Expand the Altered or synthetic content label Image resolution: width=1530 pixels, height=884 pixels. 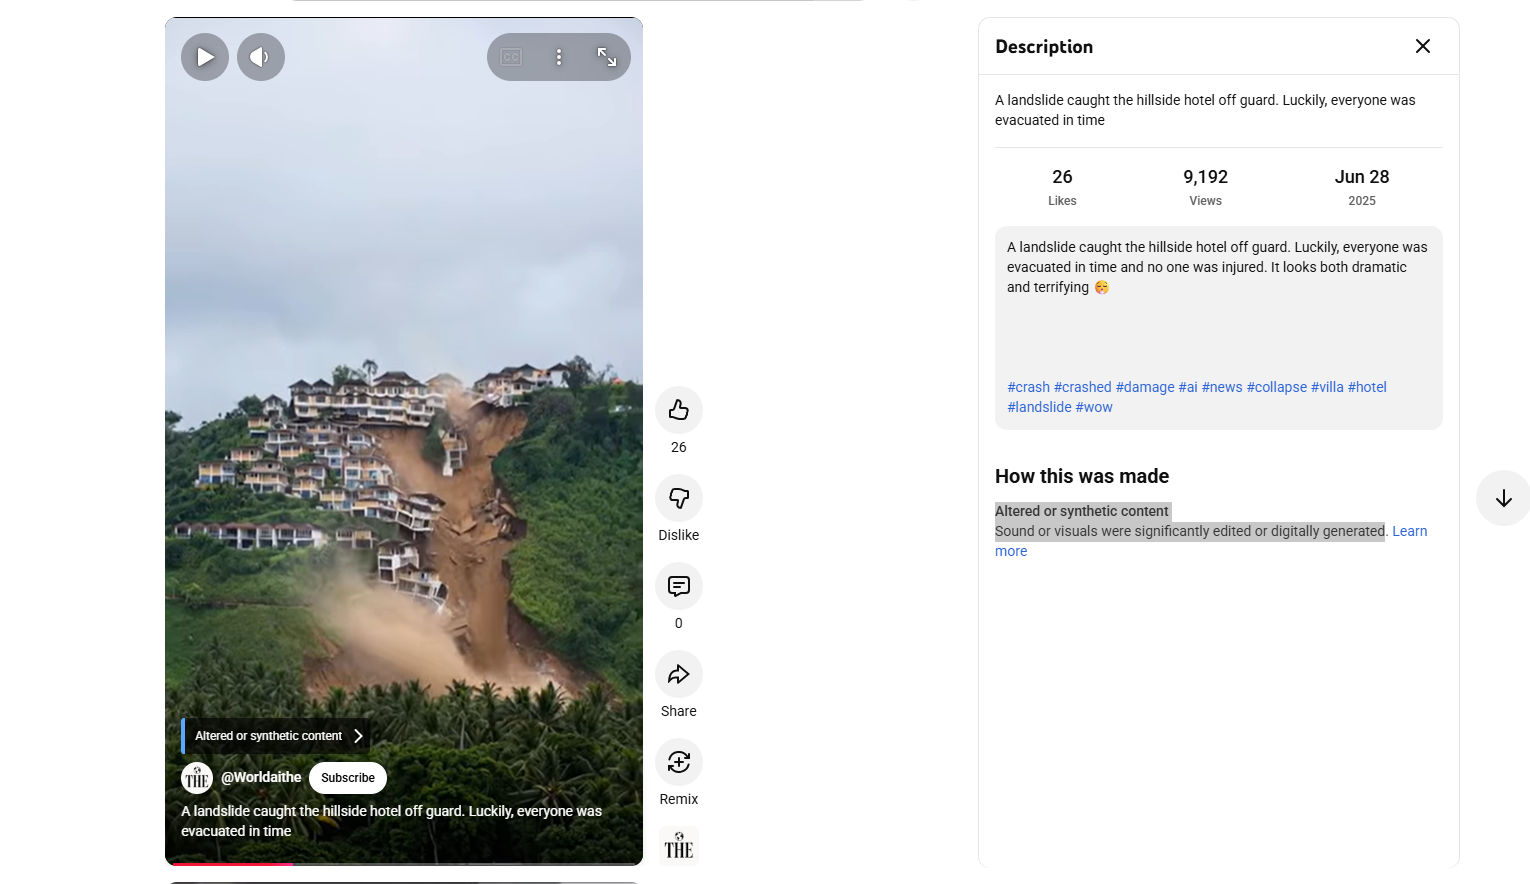tap(276, 736)
